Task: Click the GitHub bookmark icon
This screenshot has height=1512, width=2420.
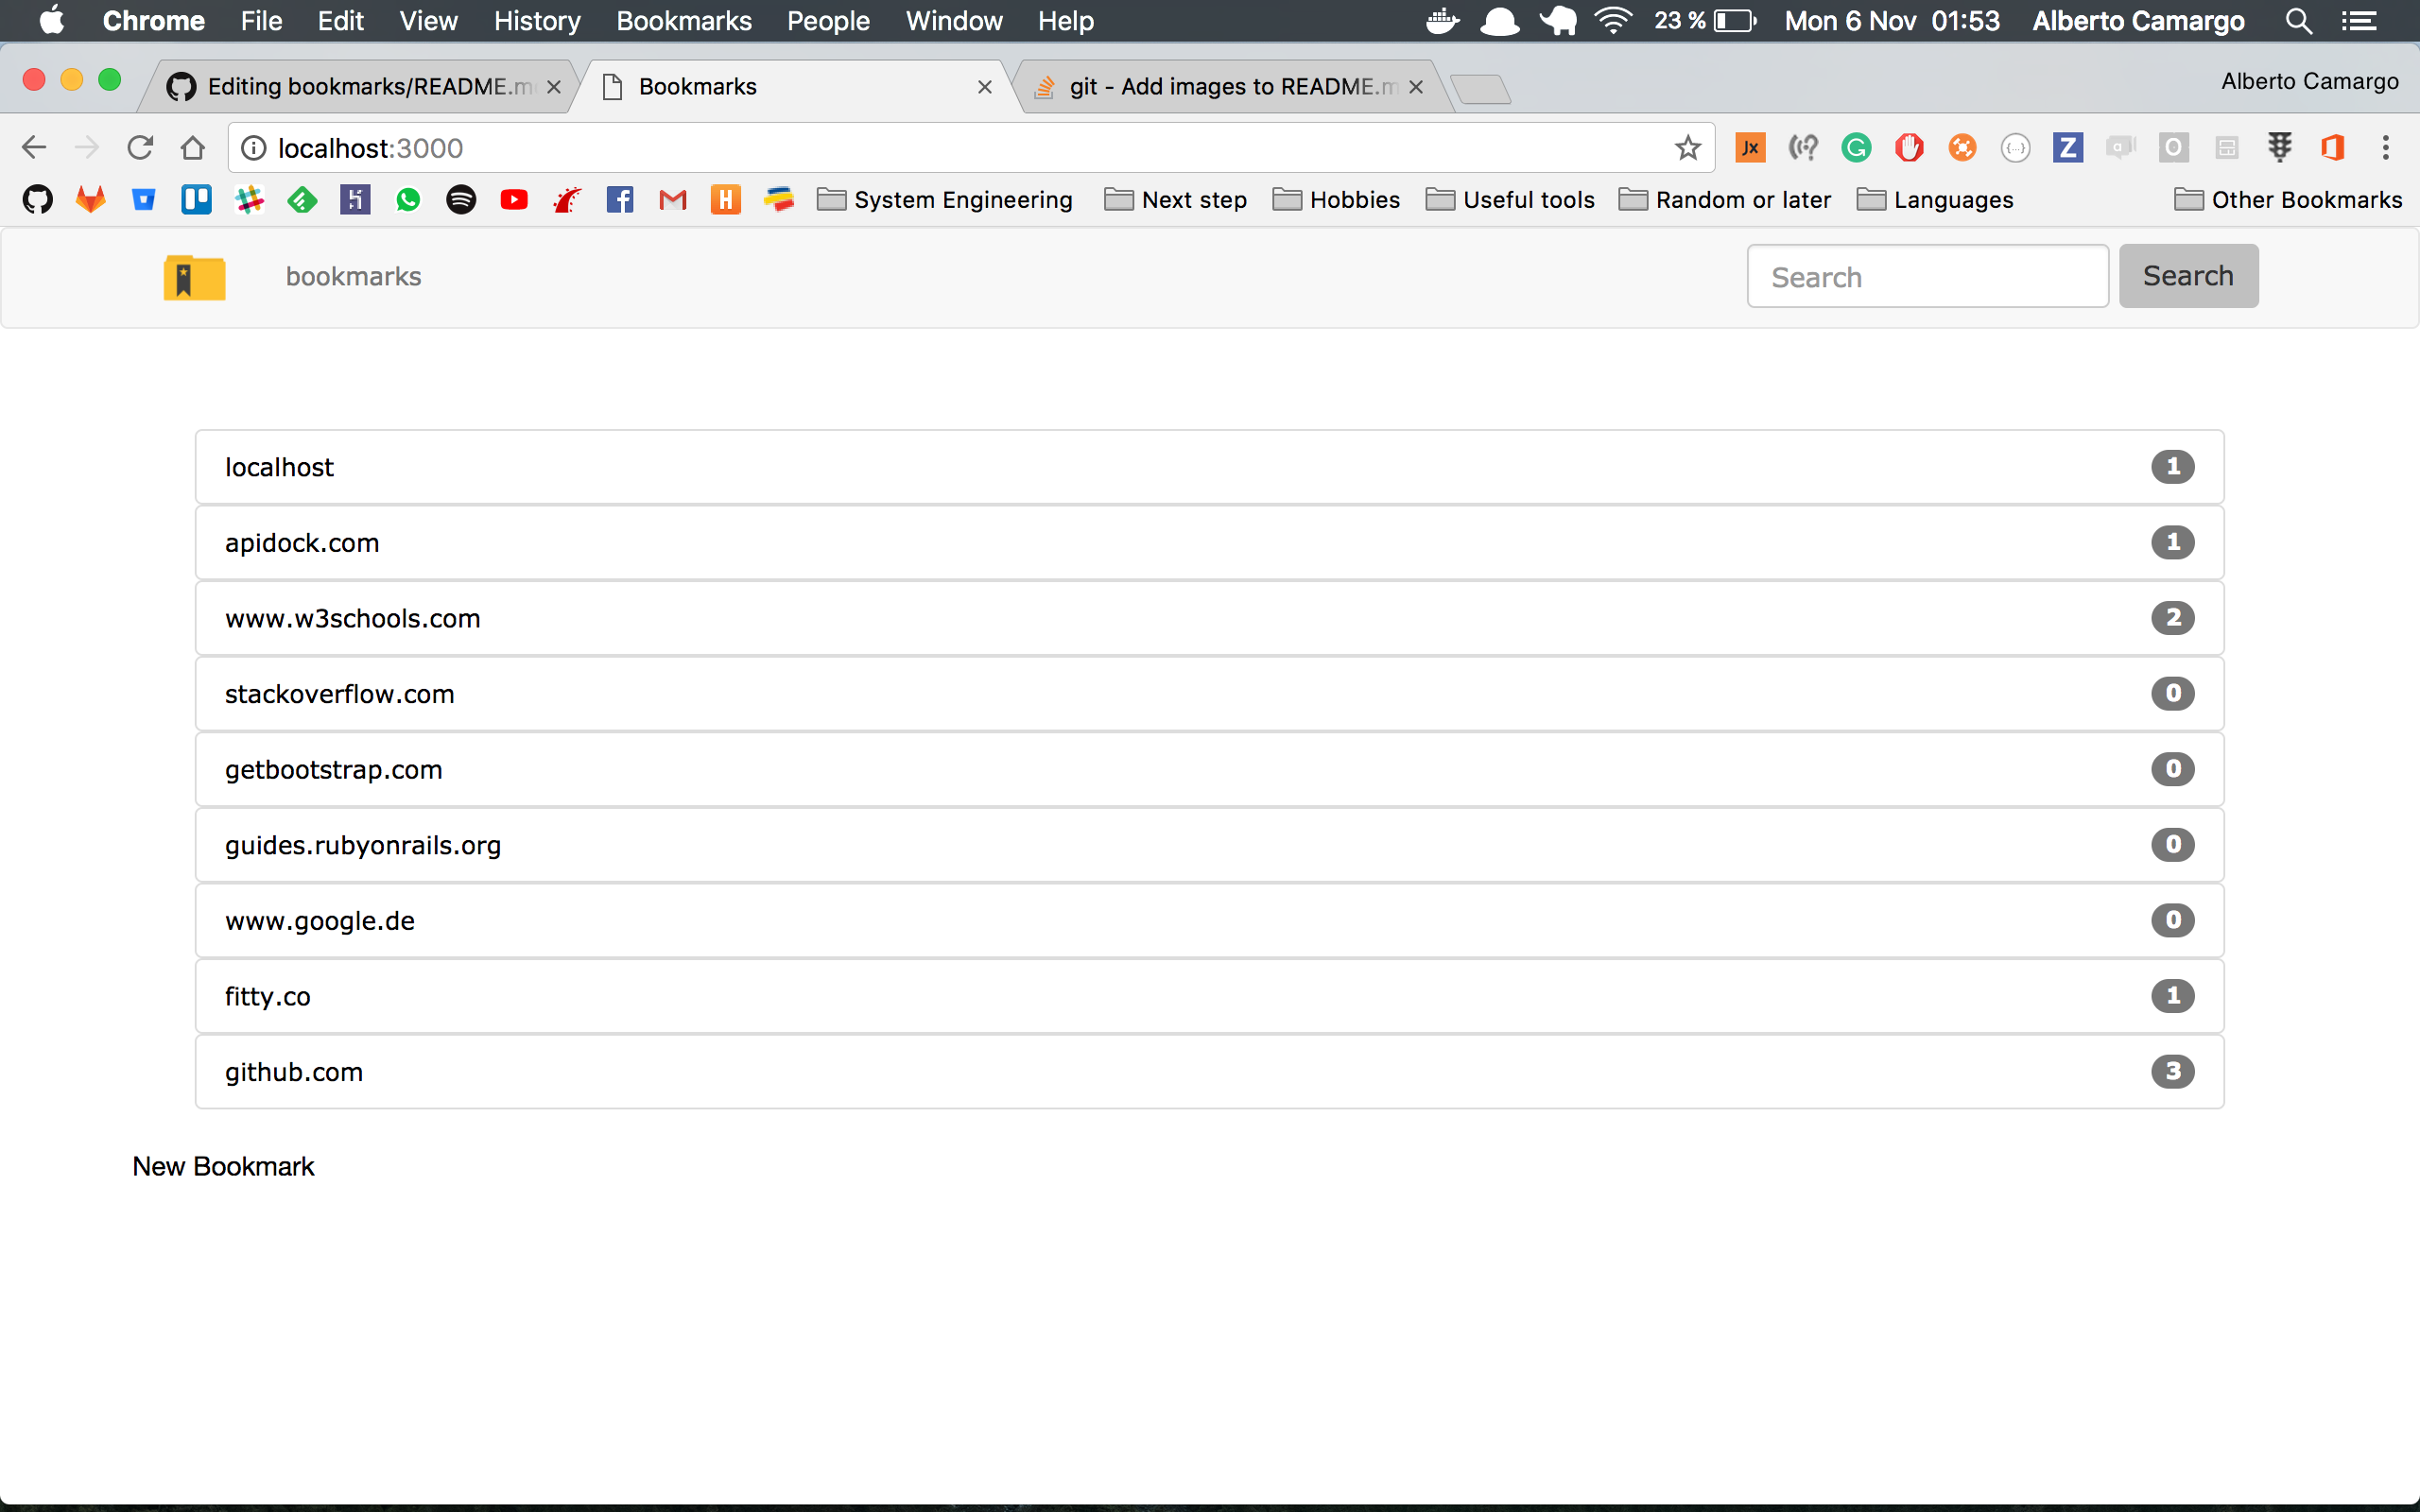Action: click(38, 200)
